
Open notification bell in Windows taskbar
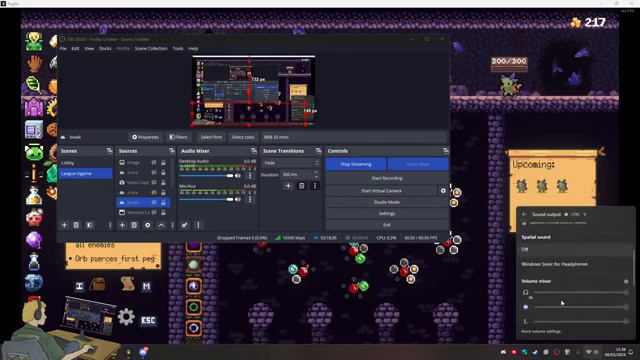(x=631, y=352)
